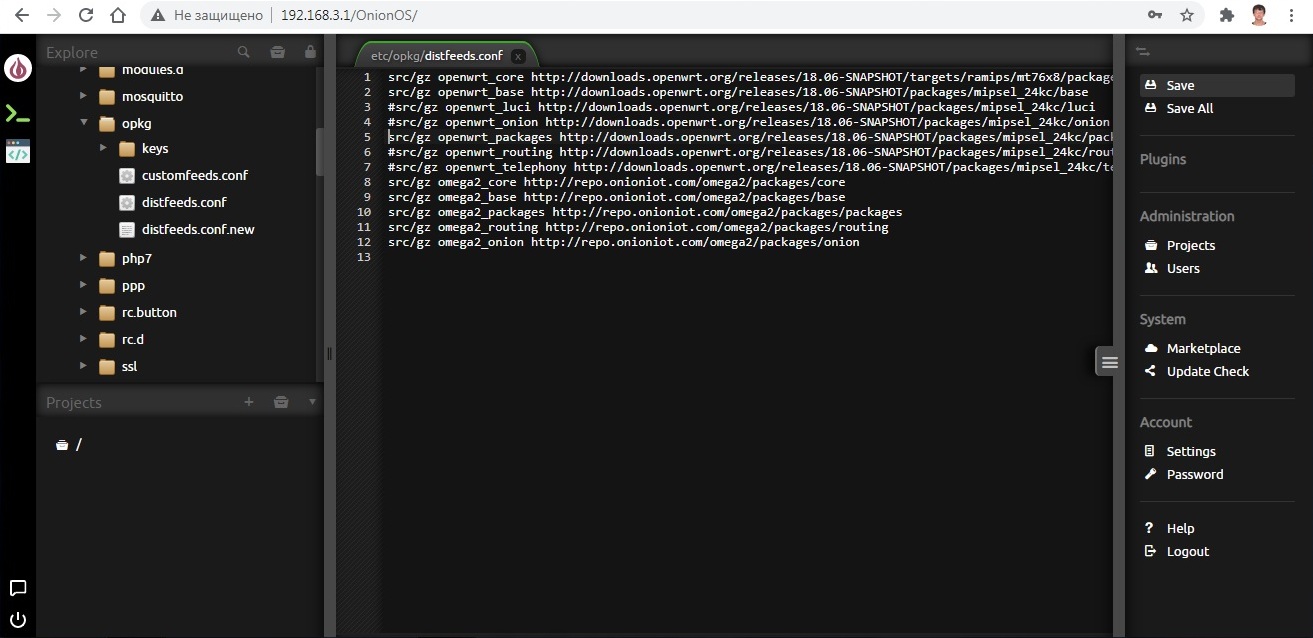Open Projects under Administration
This screenshot has width=1313, height=638.
(1190, 245)
